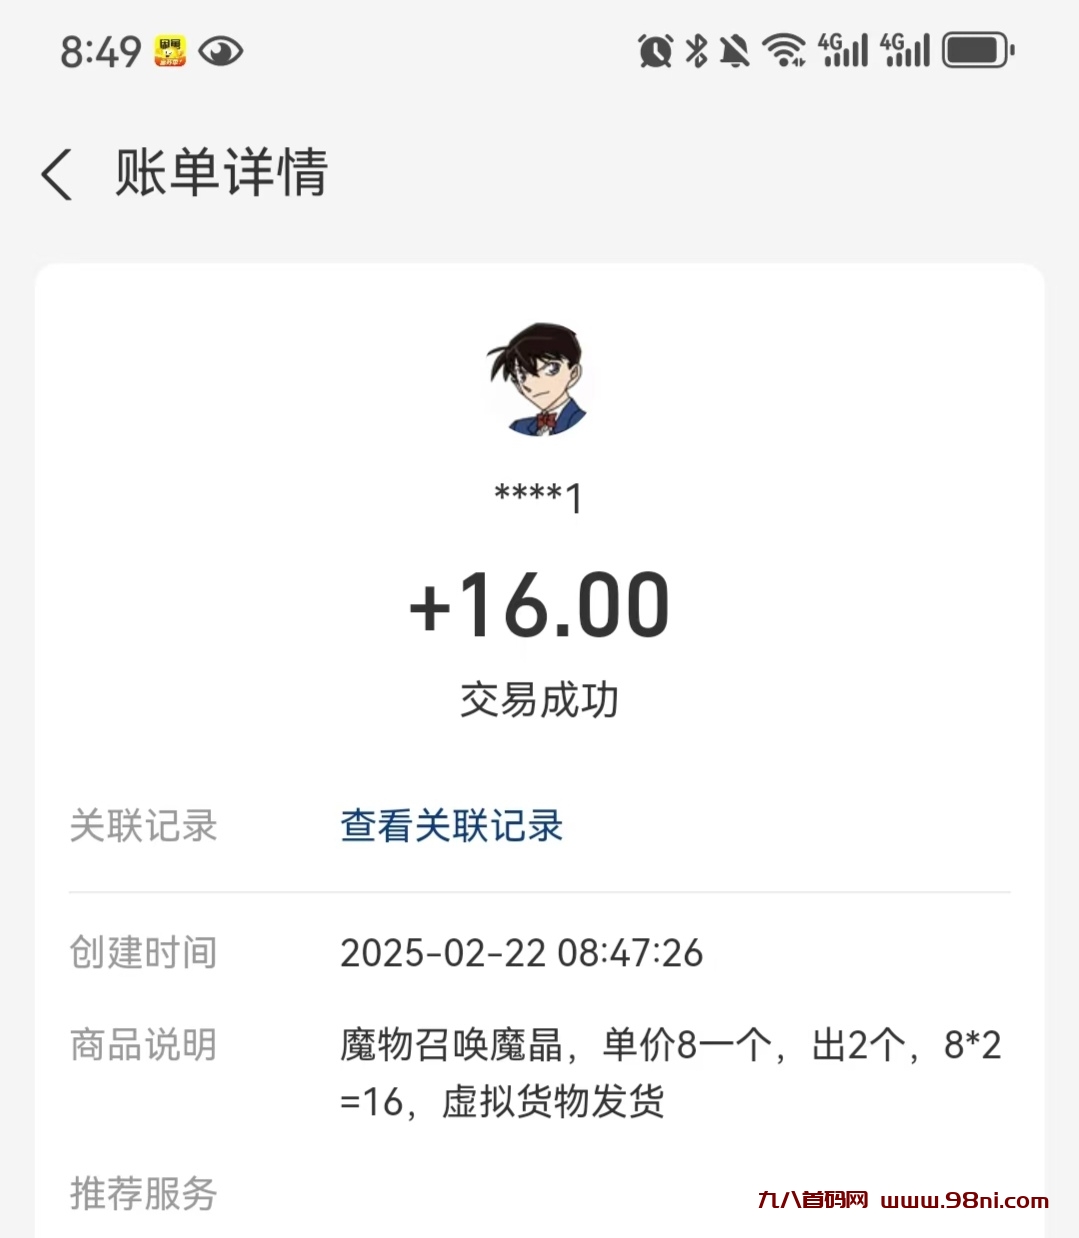The image size is (1079, 1238).
Task: Tap the +16.00 transaction amount
Action: pyautogui.click(x=539, y=606)
